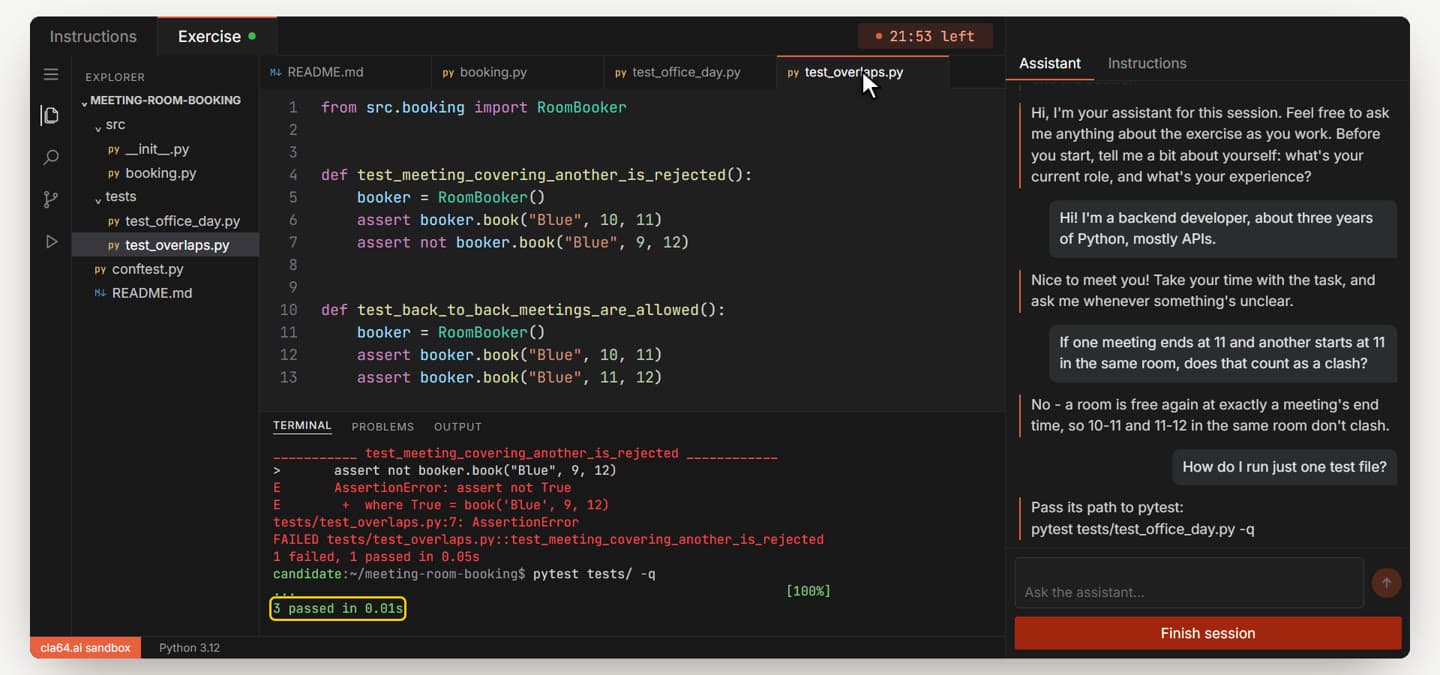Switch to README.md editor tab

(345, 72)
